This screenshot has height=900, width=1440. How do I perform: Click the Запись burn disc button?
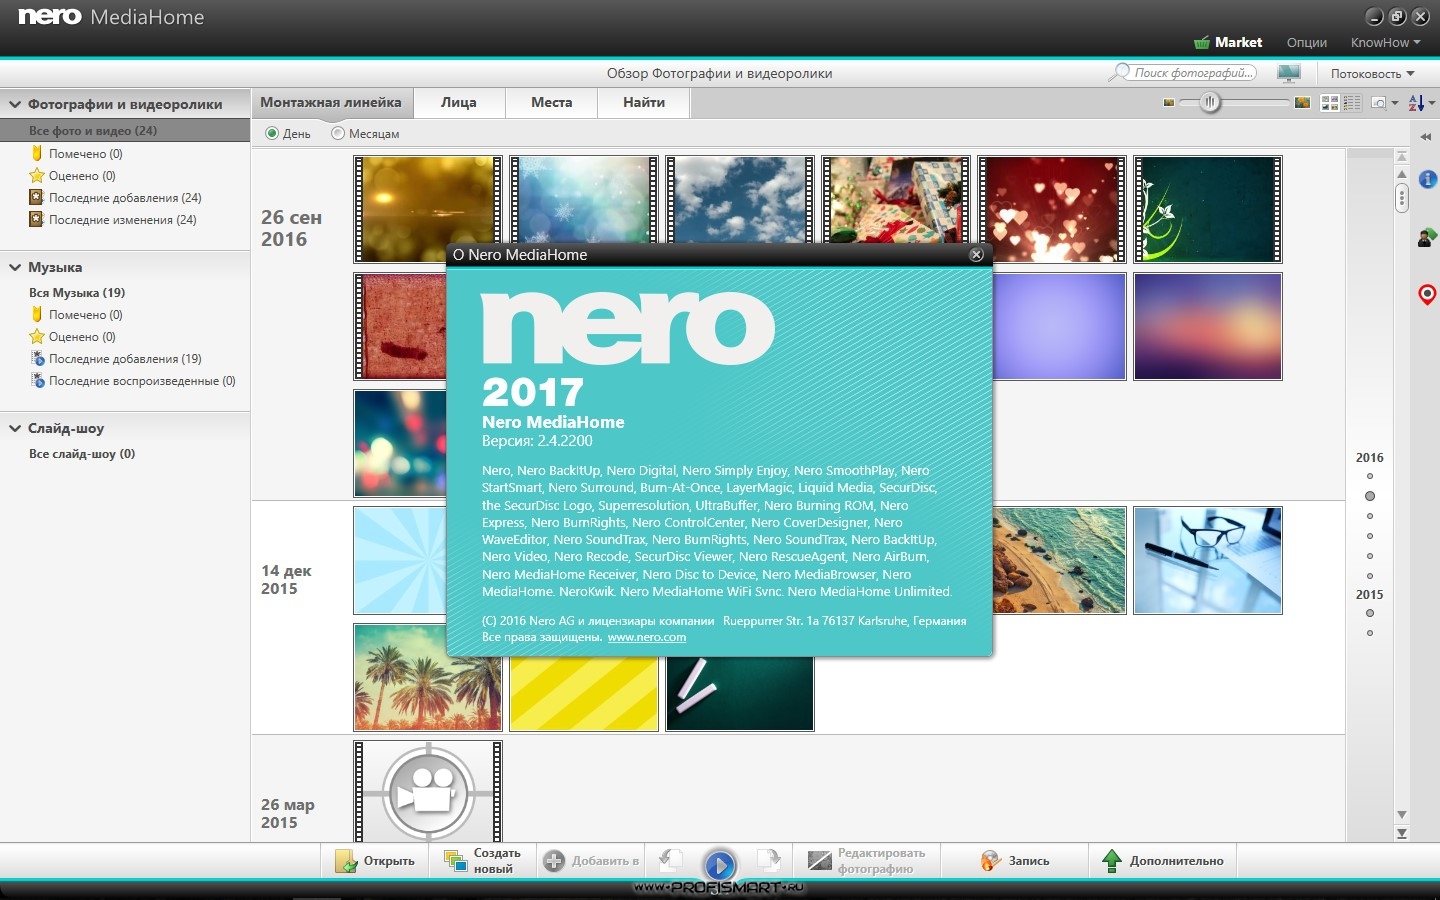1016,861
